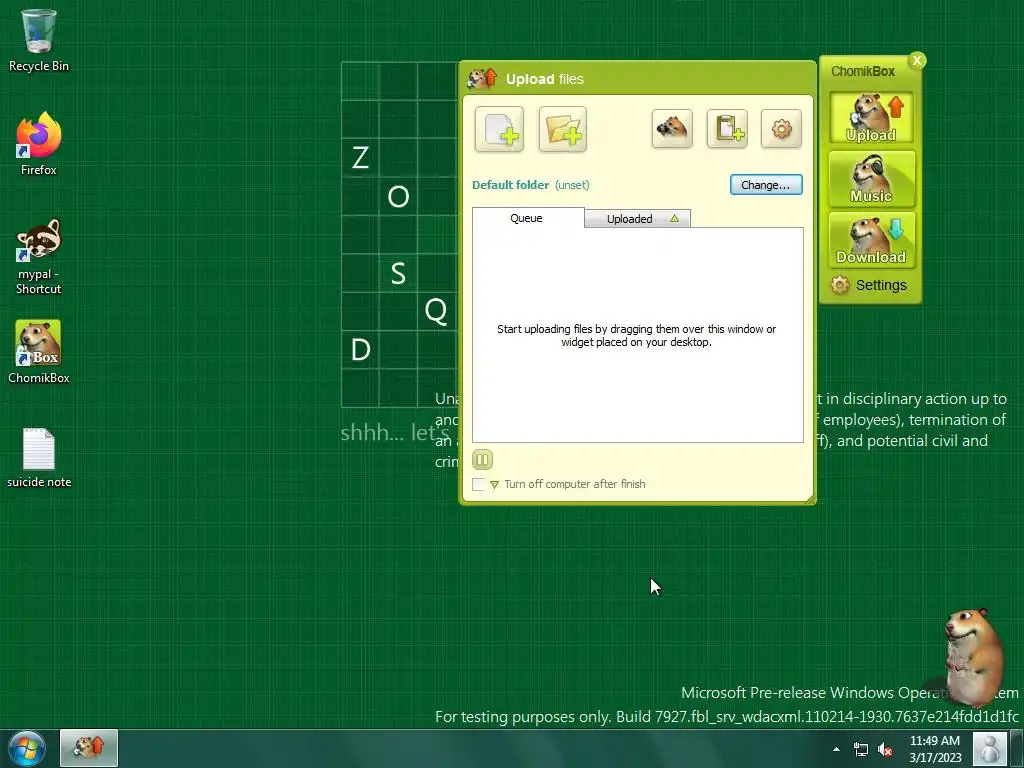Click the muted volume tray icon
The height and width of the screenshot is (768, 1024).
(885, 749)
